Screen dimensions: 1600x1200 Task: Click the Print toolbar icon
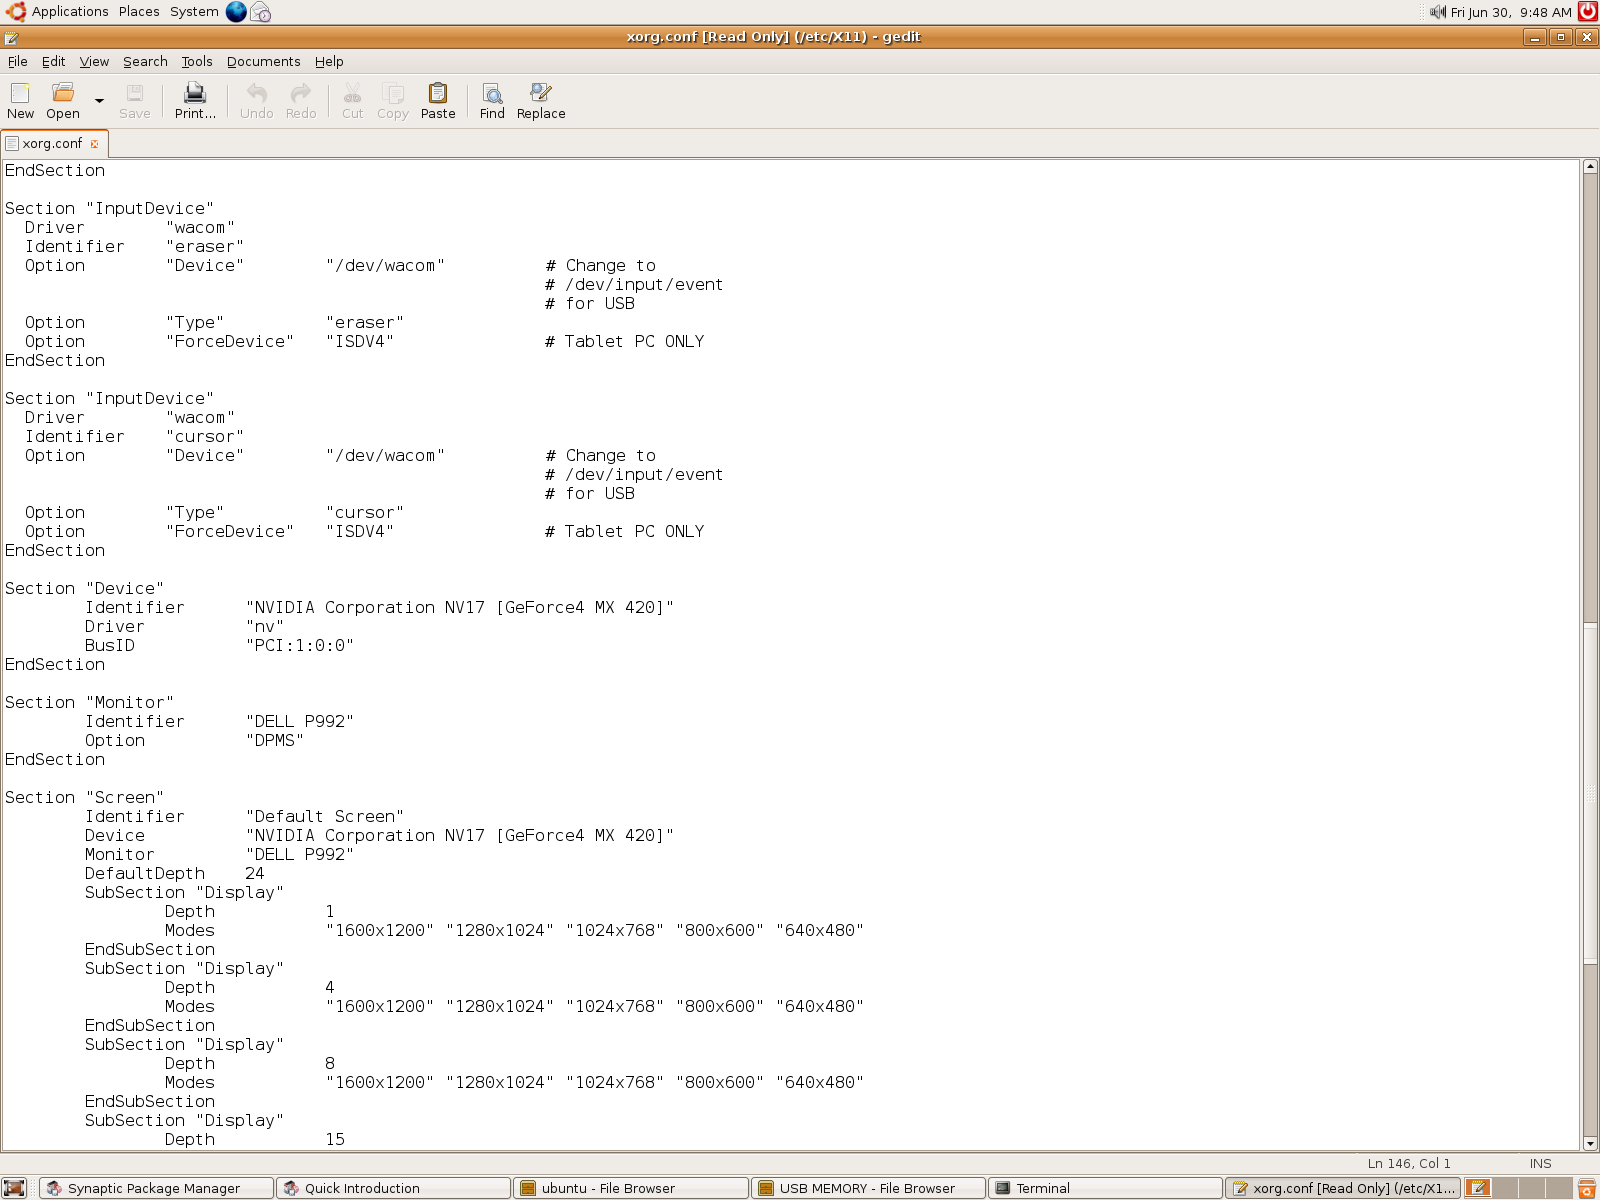click(x=195, y=101)
